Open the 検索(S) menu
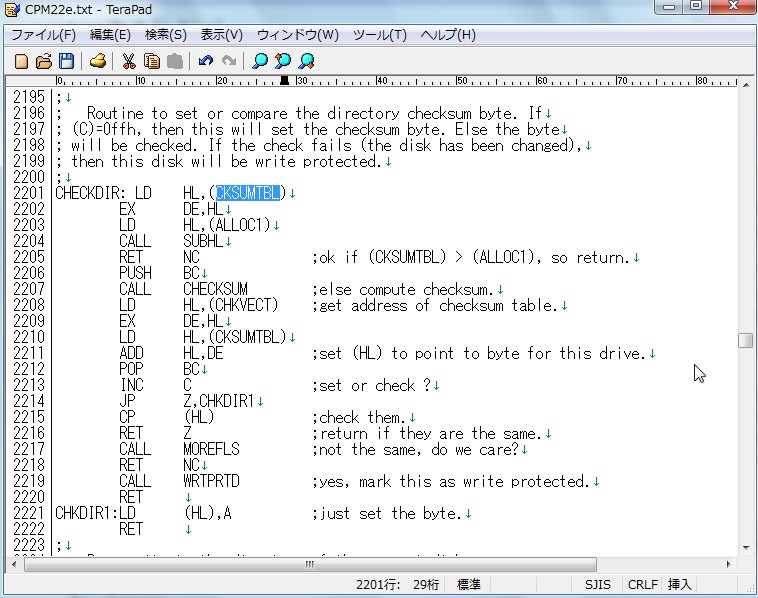The height and width of the screenshot is (598, 758). click(x=166, y=35)
